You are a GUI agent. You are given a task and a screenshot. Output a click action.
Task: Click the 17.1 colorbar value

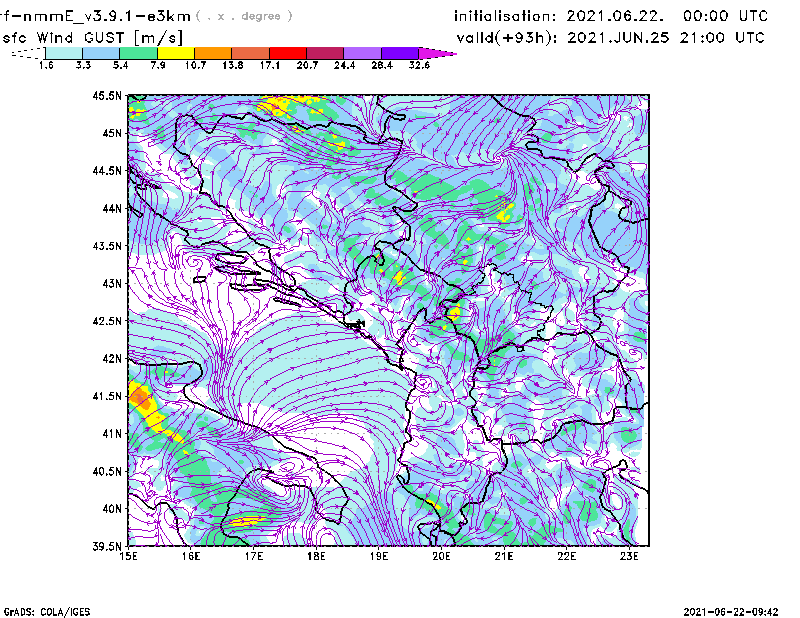(x=269, y=65)
